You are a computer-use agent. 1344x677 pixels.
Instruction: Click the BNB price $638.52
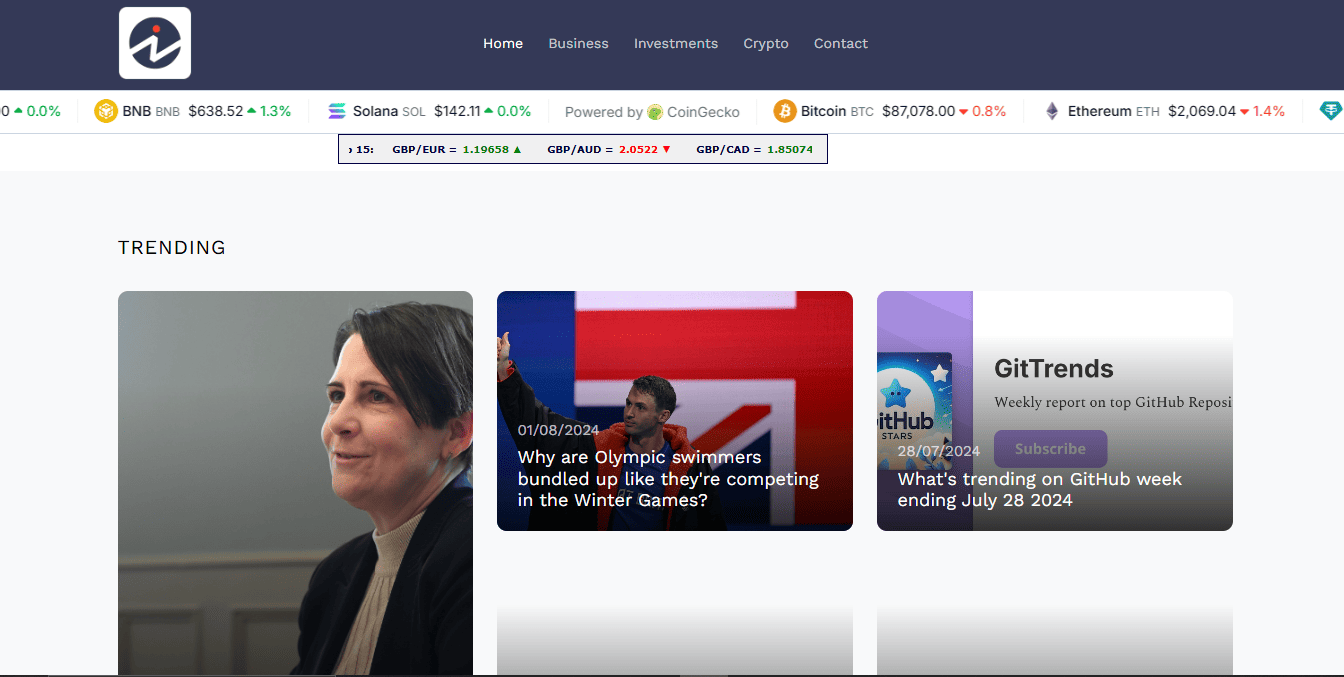[215, 111]
